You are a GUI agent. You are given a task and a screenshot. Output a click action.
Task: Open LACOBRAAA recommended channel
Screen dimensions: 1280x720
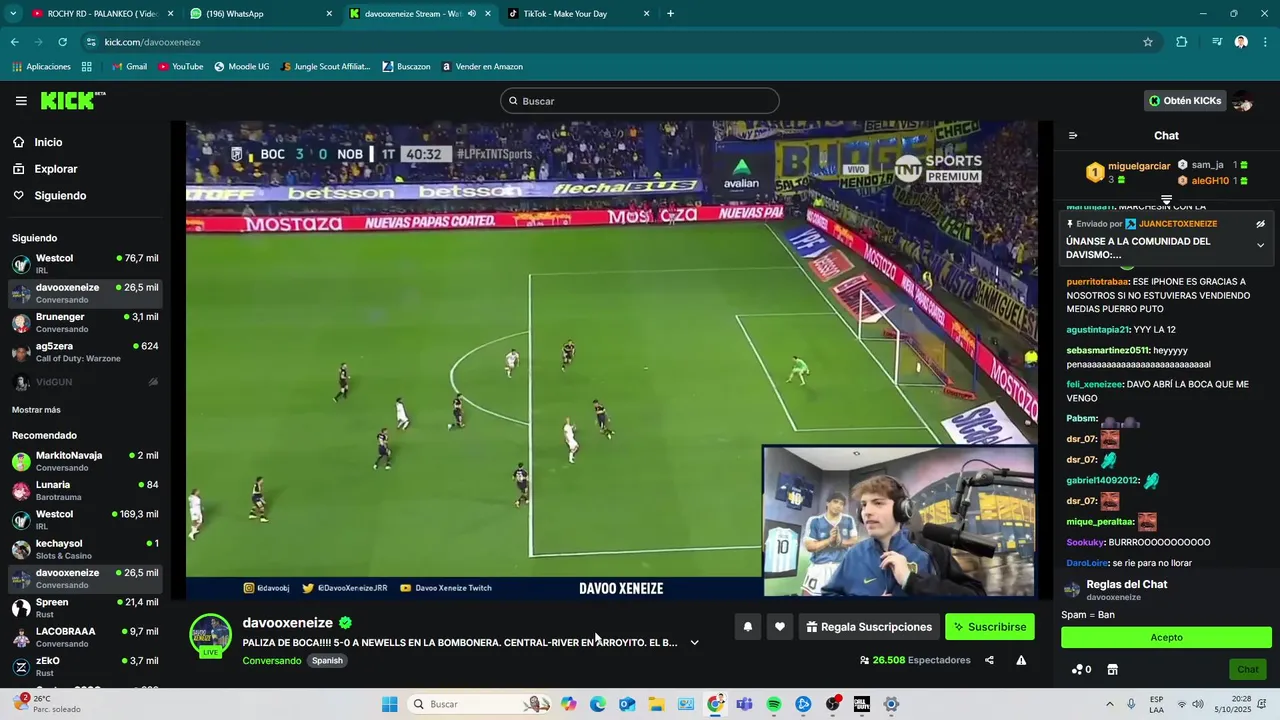pos(85,637)
